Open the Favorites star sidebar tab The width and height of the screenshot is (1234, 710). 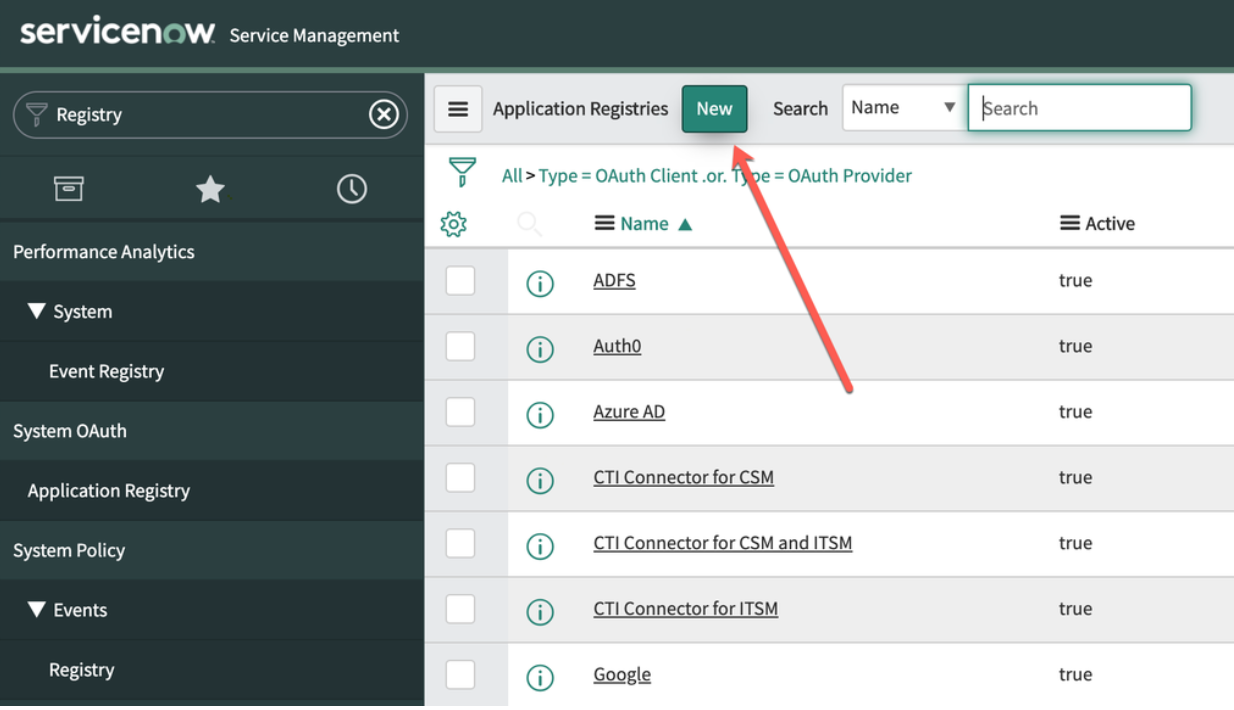coord(210,188)
